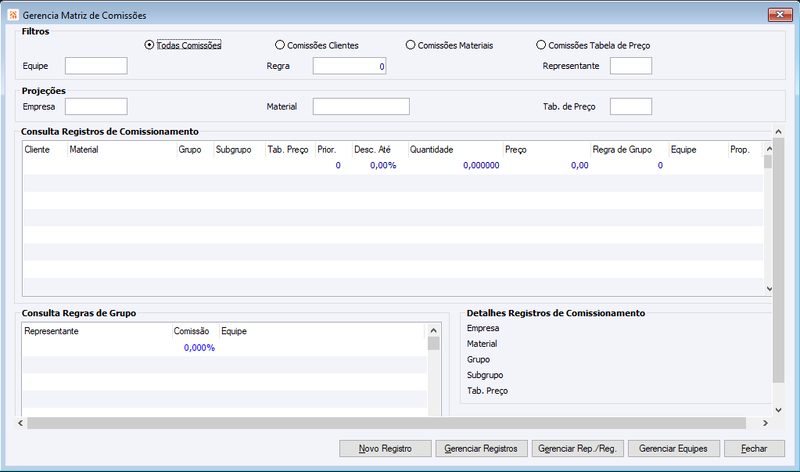Click the horizontal scrollbar left arrow
This screenshot has width=800, height=472.
pos(20,423)
